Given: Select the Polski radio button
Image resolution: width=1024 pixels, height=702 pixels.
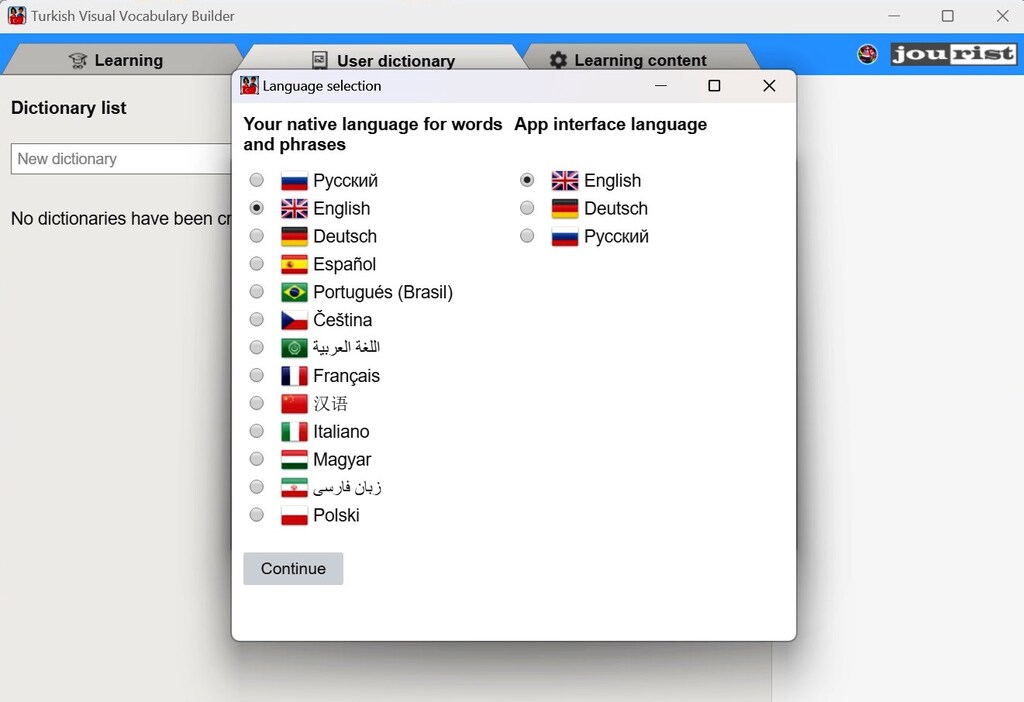Looking at the screenshot, I should (x=257, y=515).
